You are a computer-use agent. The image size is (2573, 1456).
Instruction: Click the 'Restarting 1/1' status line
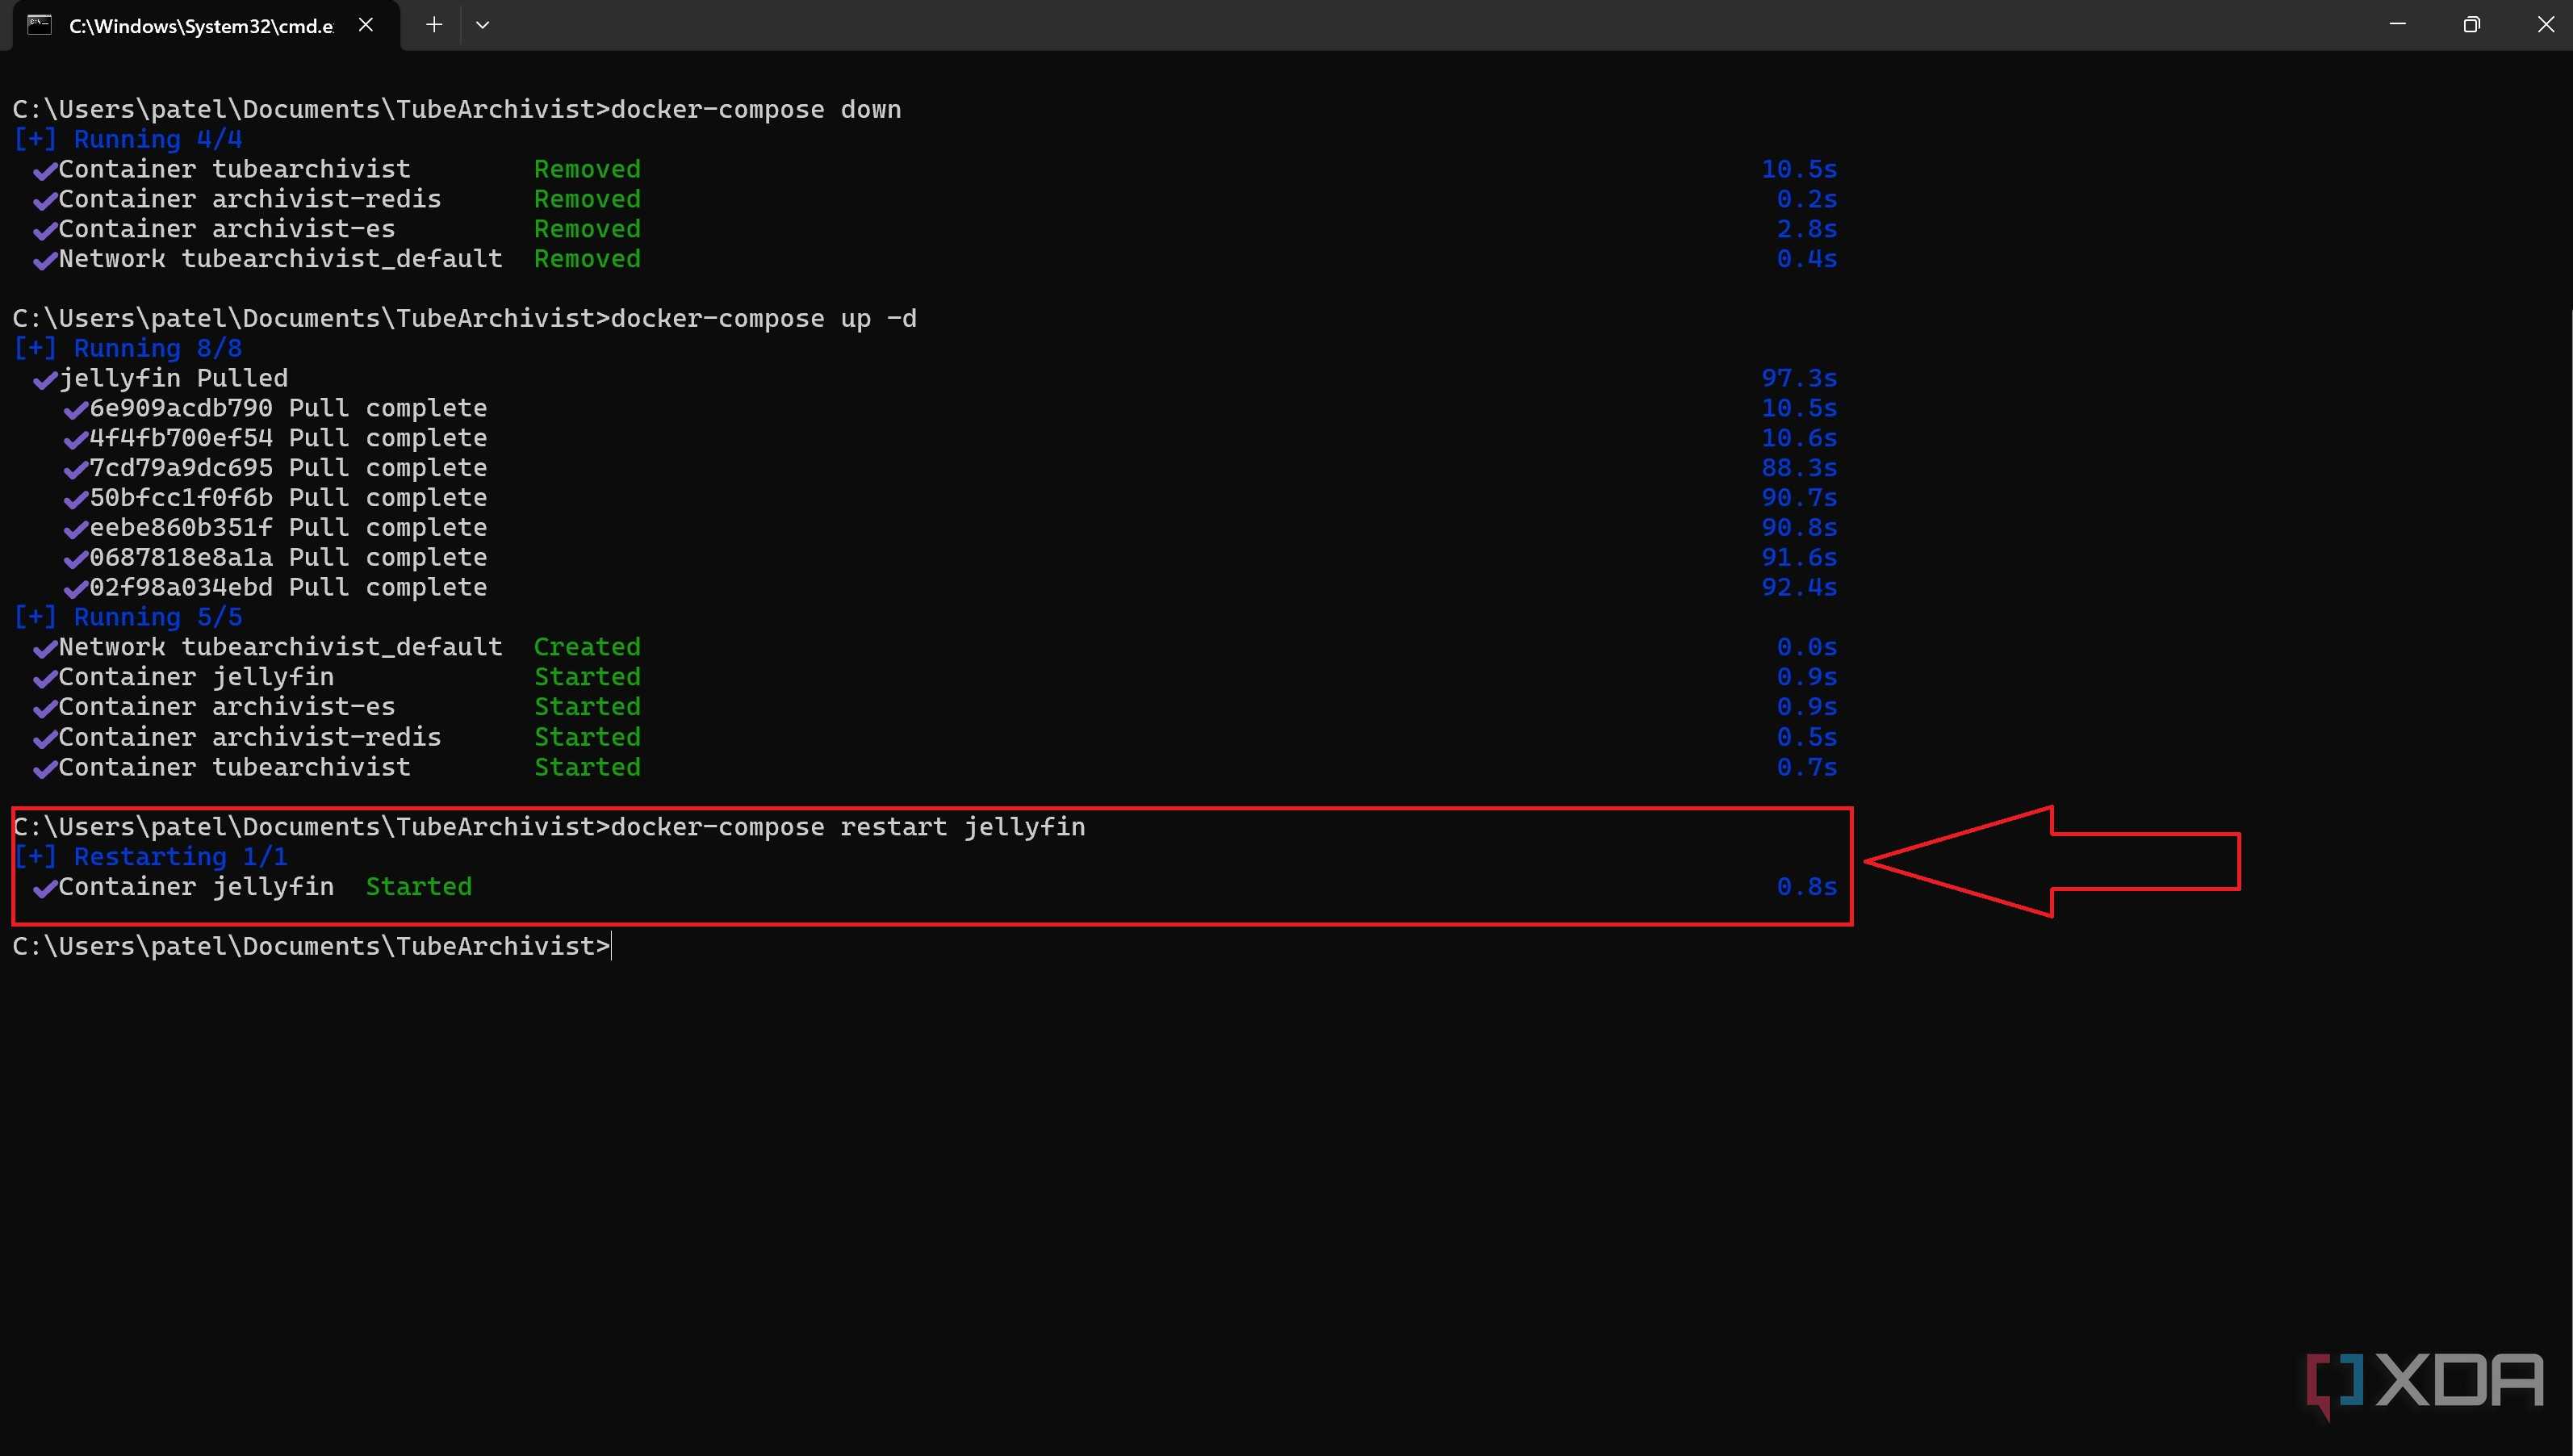150,857
